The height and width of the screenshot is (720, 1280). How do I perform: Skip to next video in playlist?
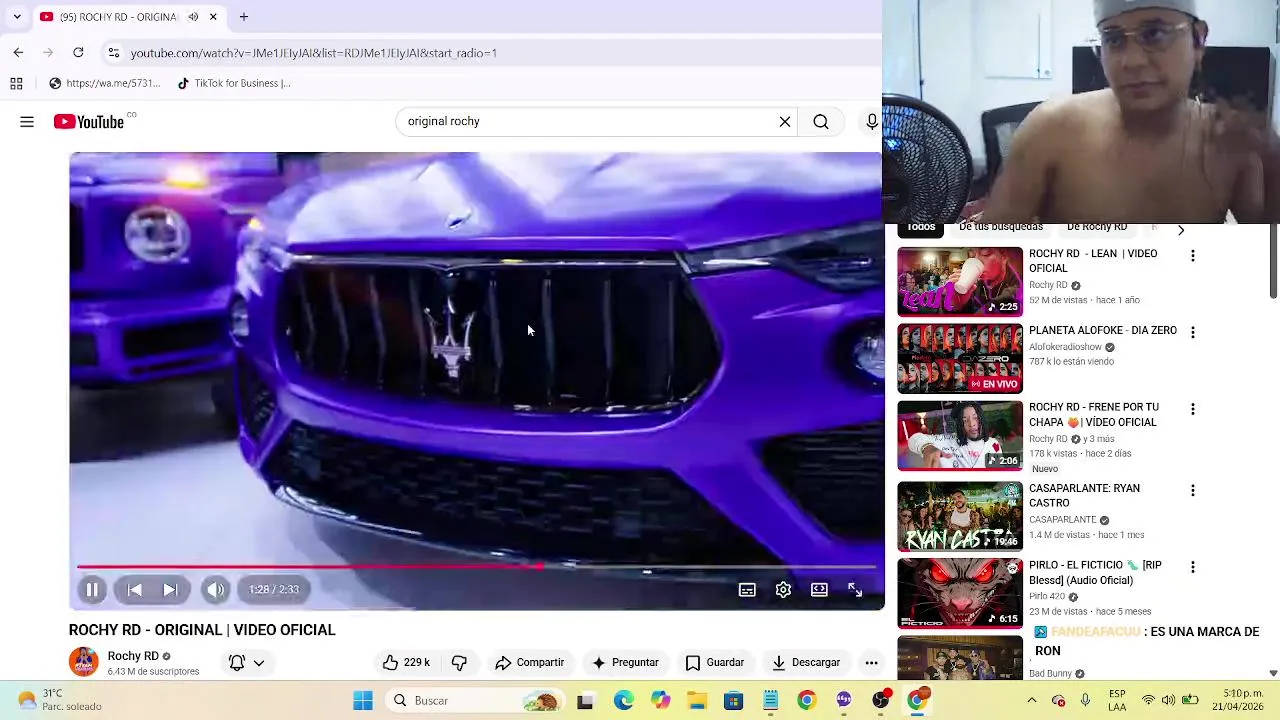[170, 590]
